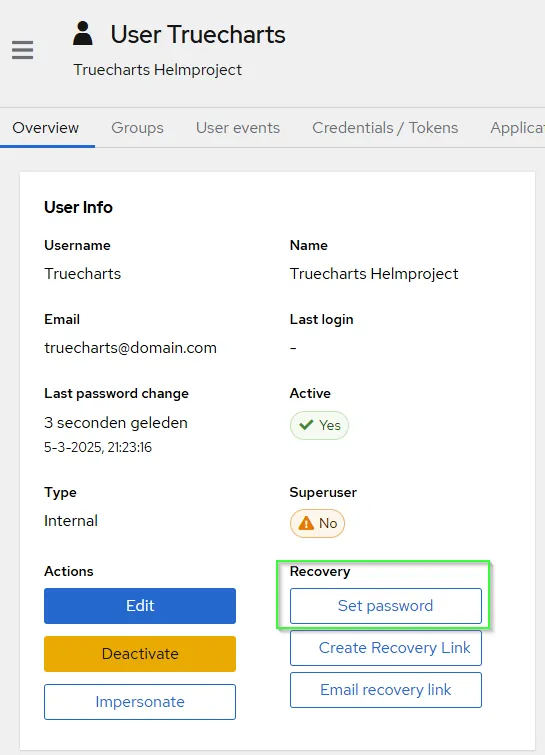The image size is (545, 755).
Task: Open the hamburger sidebar menu
Action: [x=23, y=50]
